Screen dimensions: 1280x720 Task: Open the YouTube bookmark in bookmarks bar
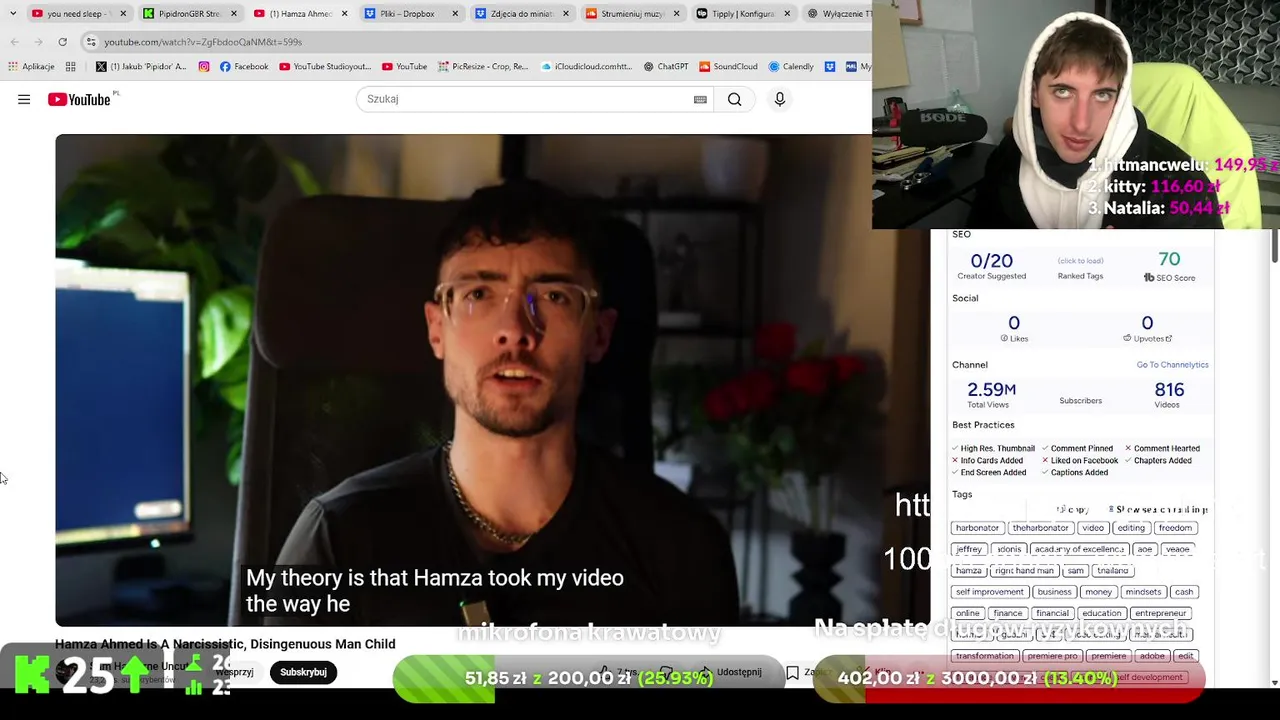point(404,67)
